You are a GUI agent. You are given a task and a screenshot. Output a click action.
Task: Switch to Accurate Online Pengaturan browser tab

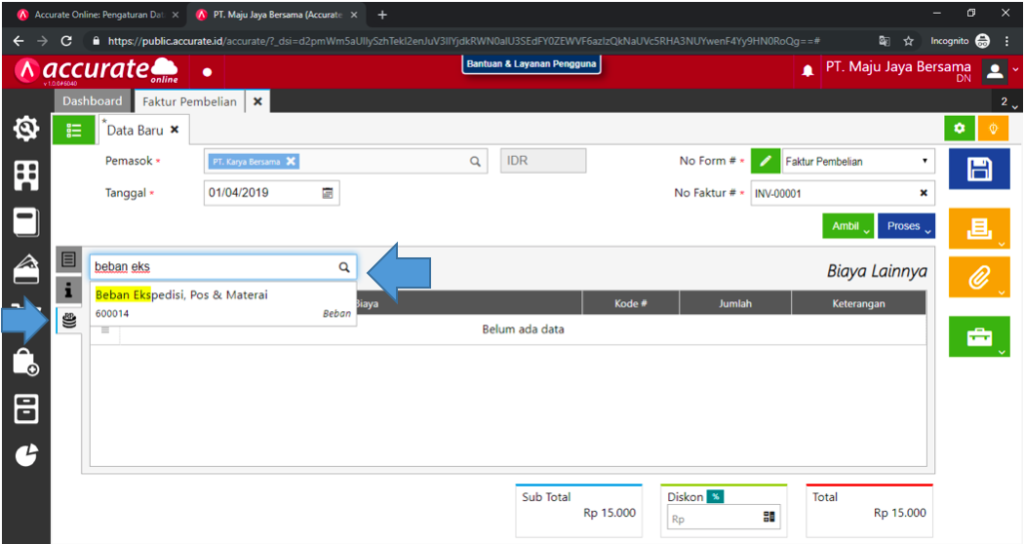click(99, 14)
